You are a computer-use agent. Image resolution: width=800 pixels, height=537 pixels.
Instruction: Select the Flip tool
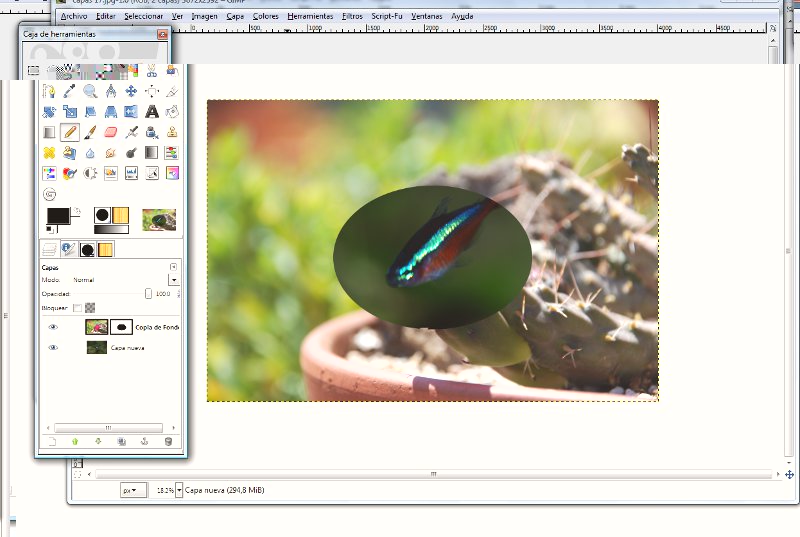pos(131,112)
